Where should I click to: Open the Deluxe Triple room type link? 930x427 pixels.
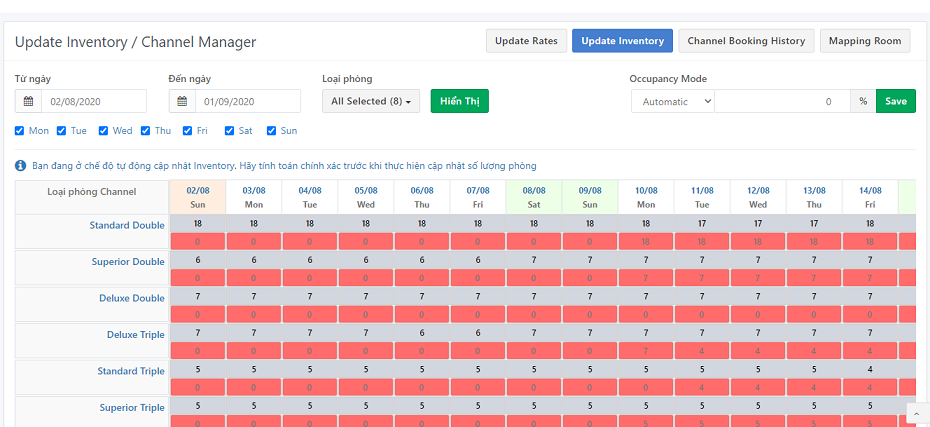(x=135, y=334)
